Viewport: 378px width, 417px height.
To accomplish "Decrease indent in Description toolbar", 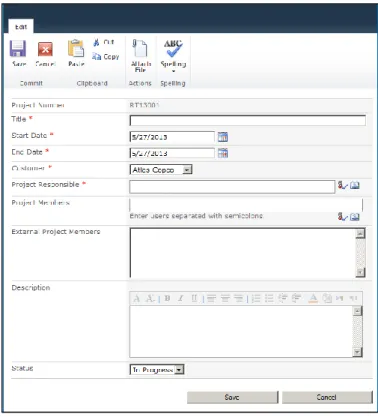I will pyautogui.click(x=283, y=298).
